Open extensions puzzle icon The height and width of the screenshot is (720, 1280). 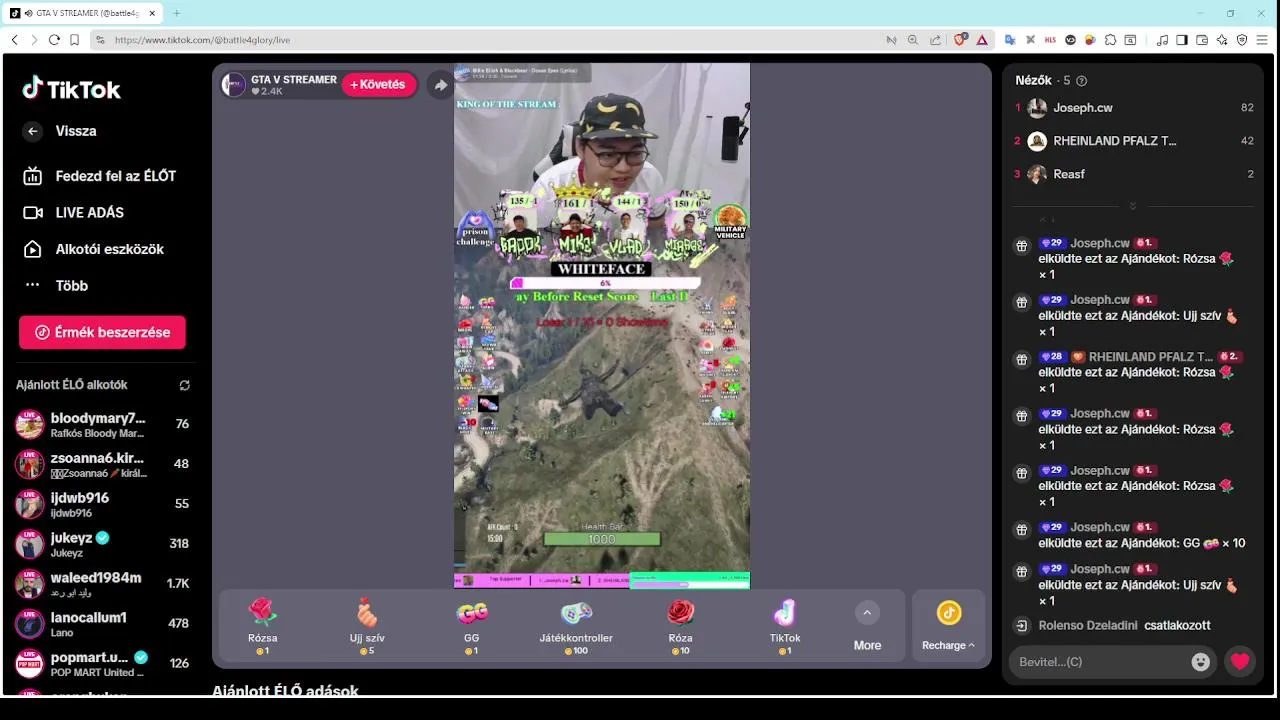[x=1110, y=40]
